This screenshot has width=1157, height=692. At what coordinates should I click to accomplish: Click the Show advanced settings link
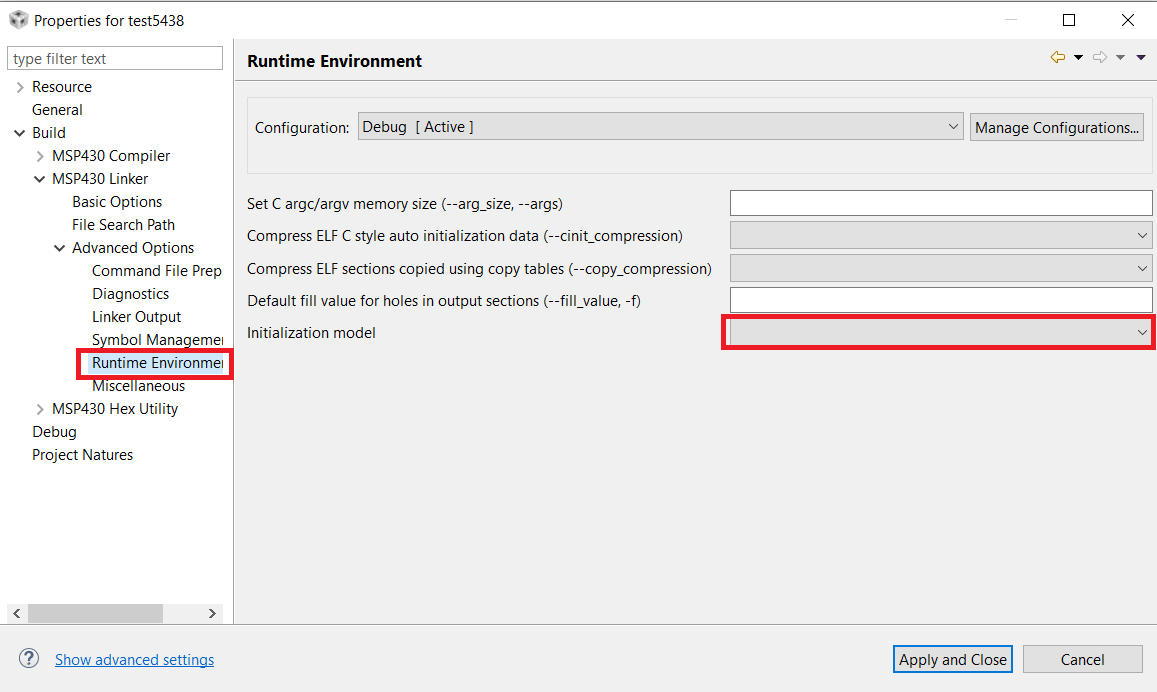tap(134, 660)
